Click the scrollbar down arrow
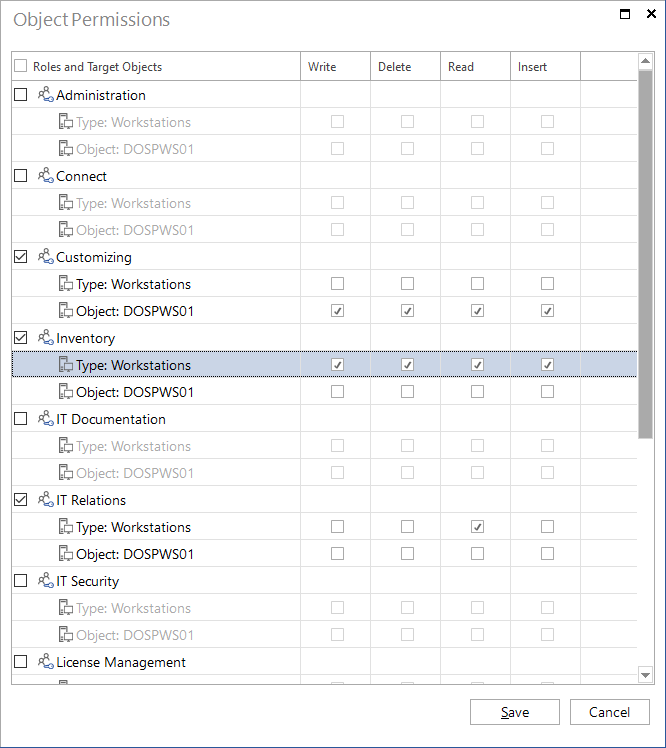Image resolution: width=666 pixels, height=748 pixels. pos(645,675)
